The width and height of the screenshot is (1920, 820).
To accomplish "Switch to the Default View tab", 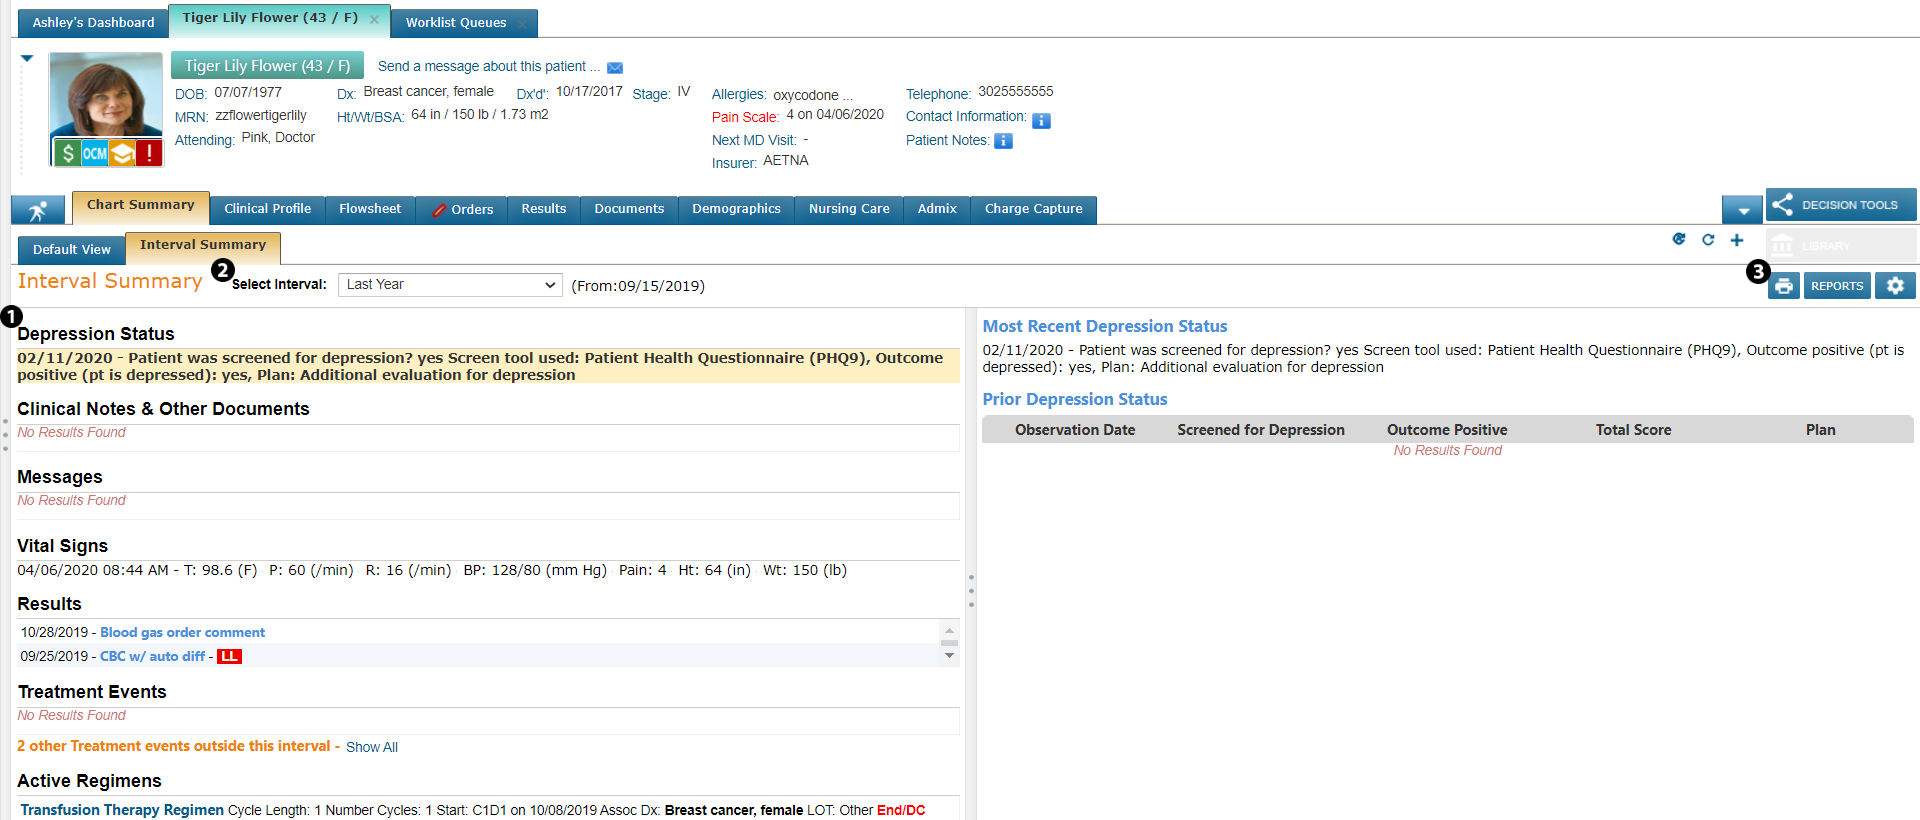I will pos(71,250).
